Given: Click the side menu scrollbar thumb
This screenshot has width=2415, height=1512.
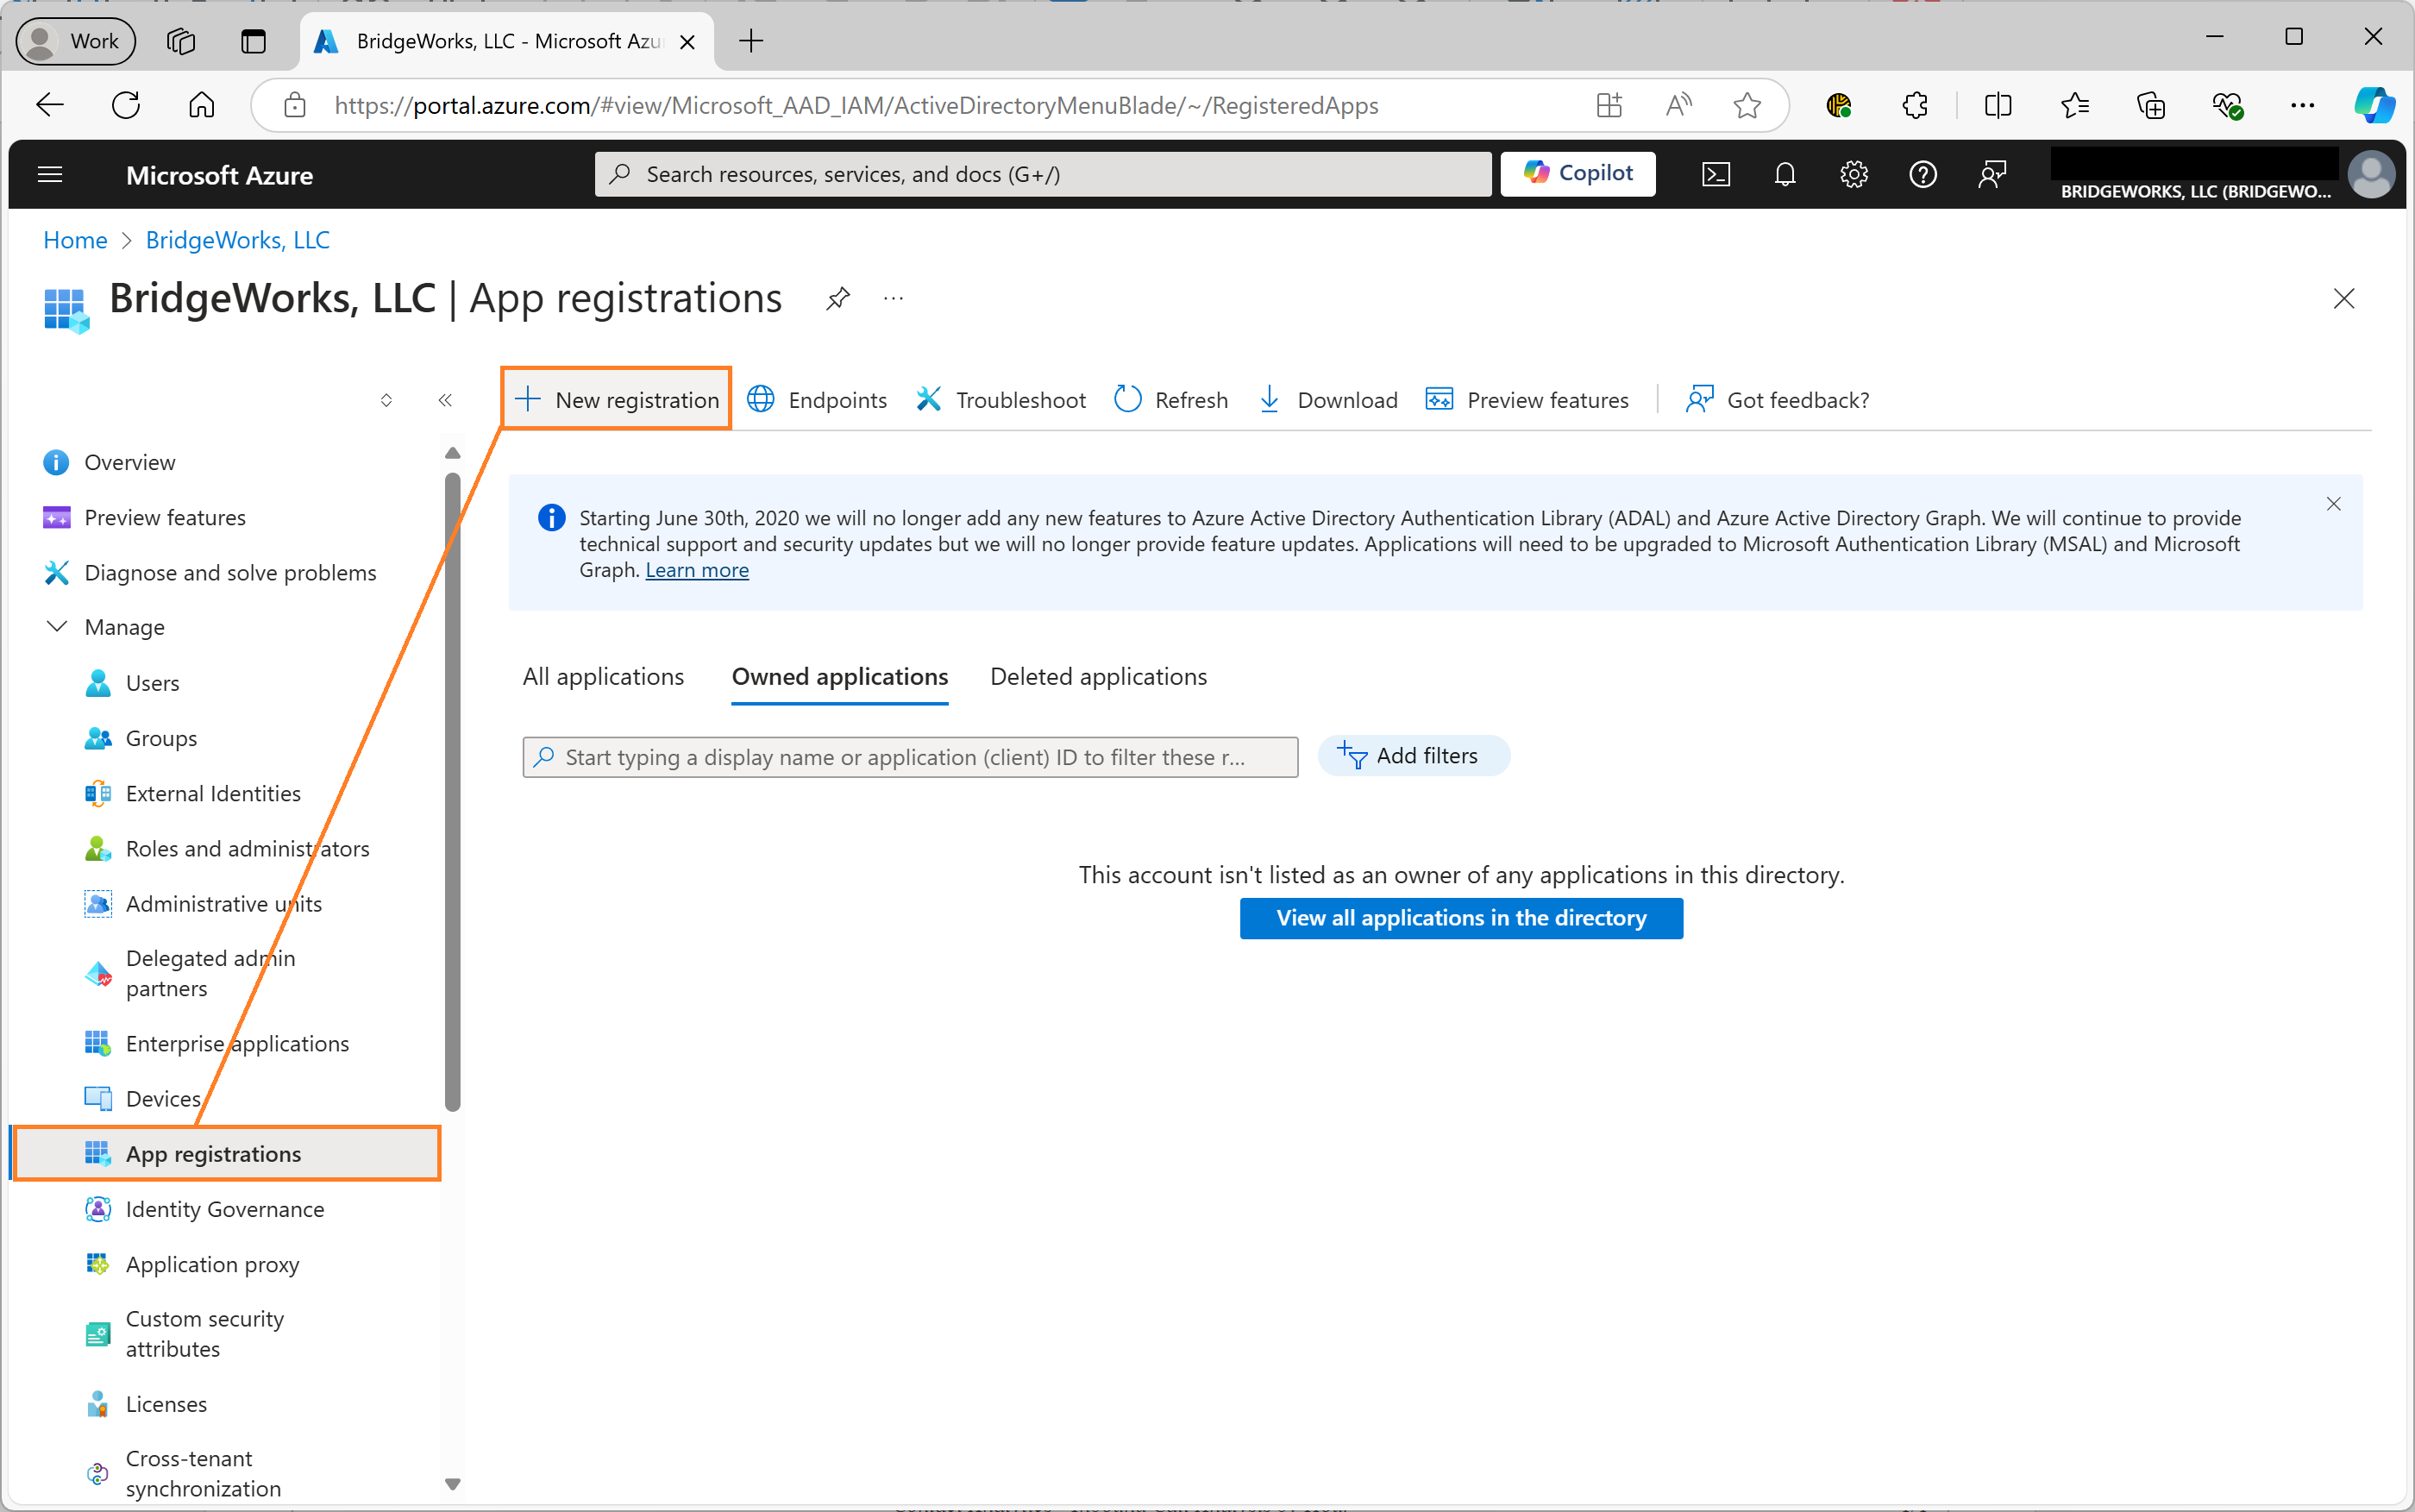Looking at the screenshot, I should [453, 790].
